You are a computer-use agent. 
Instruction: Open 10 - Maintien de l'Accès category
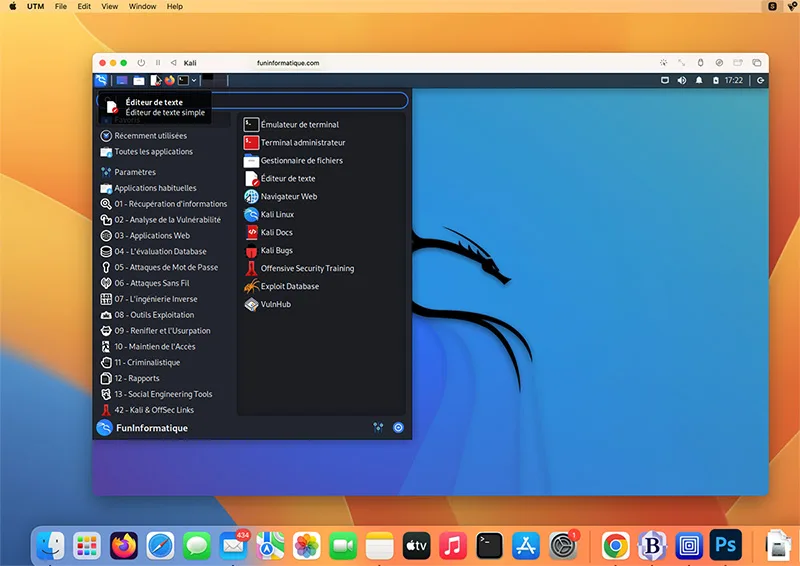(163, 346)
